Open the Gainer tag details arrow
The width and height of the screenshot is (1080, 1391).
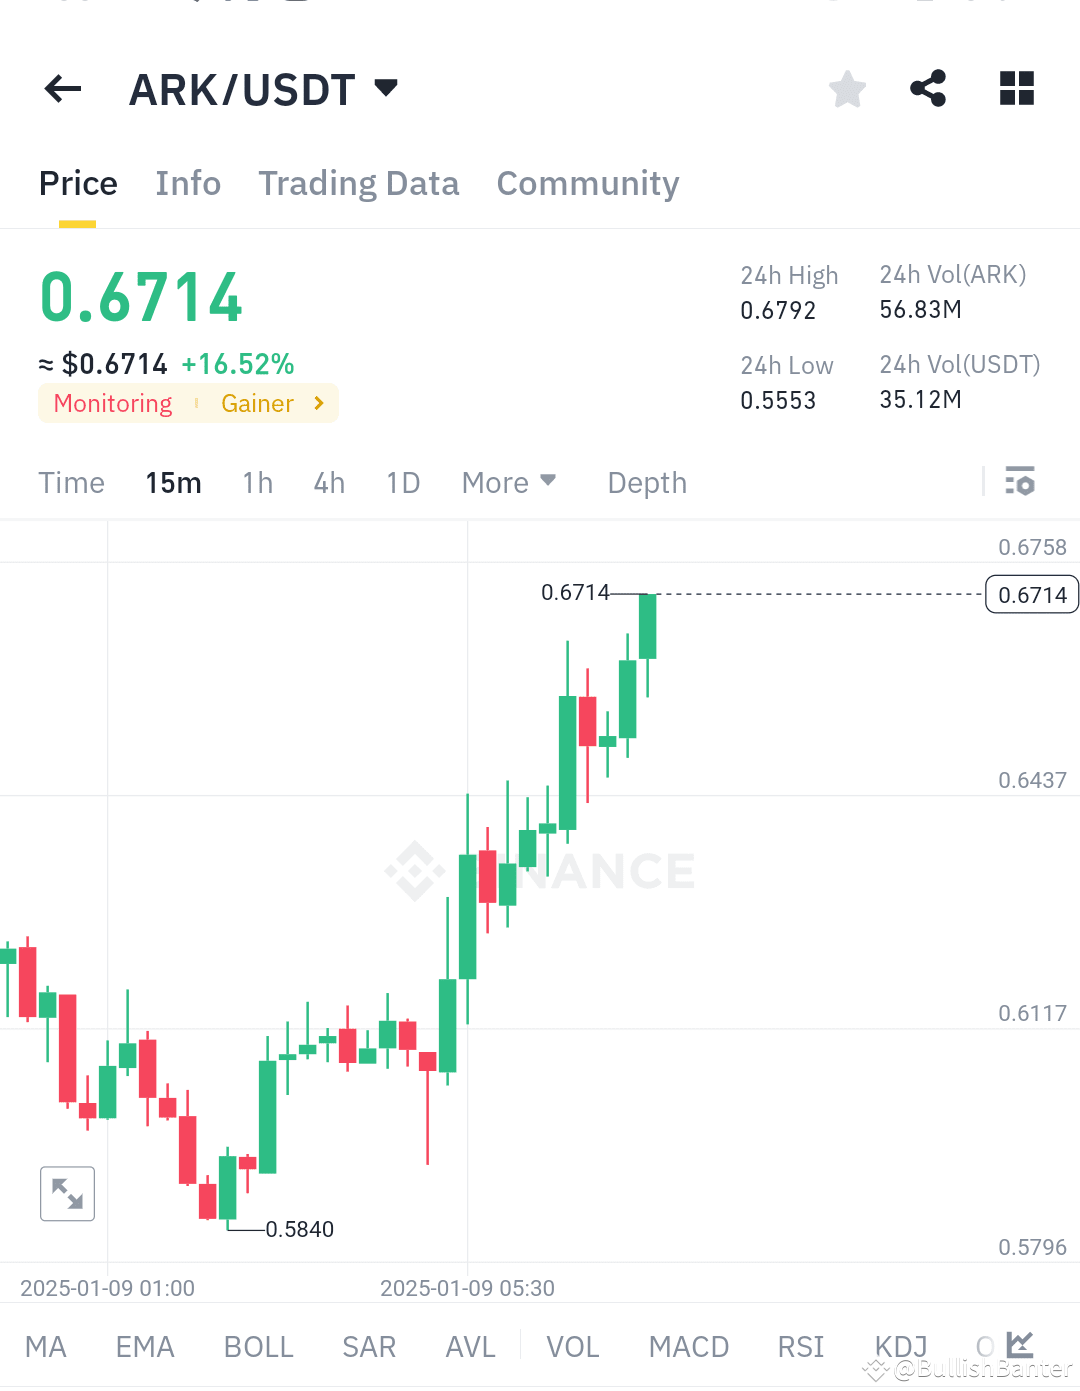pyautogui.click(x=318, y=403)
